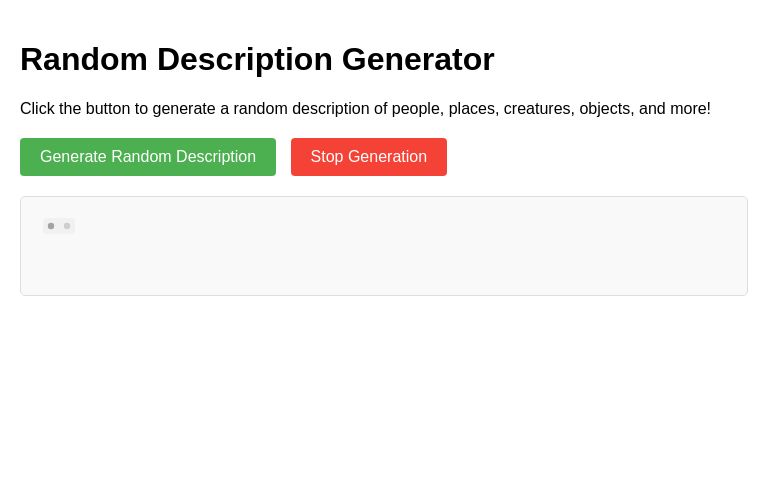The image size is (768, 480).
Task: Click the word "Click" starting the instructions
Action: [37, 108]
